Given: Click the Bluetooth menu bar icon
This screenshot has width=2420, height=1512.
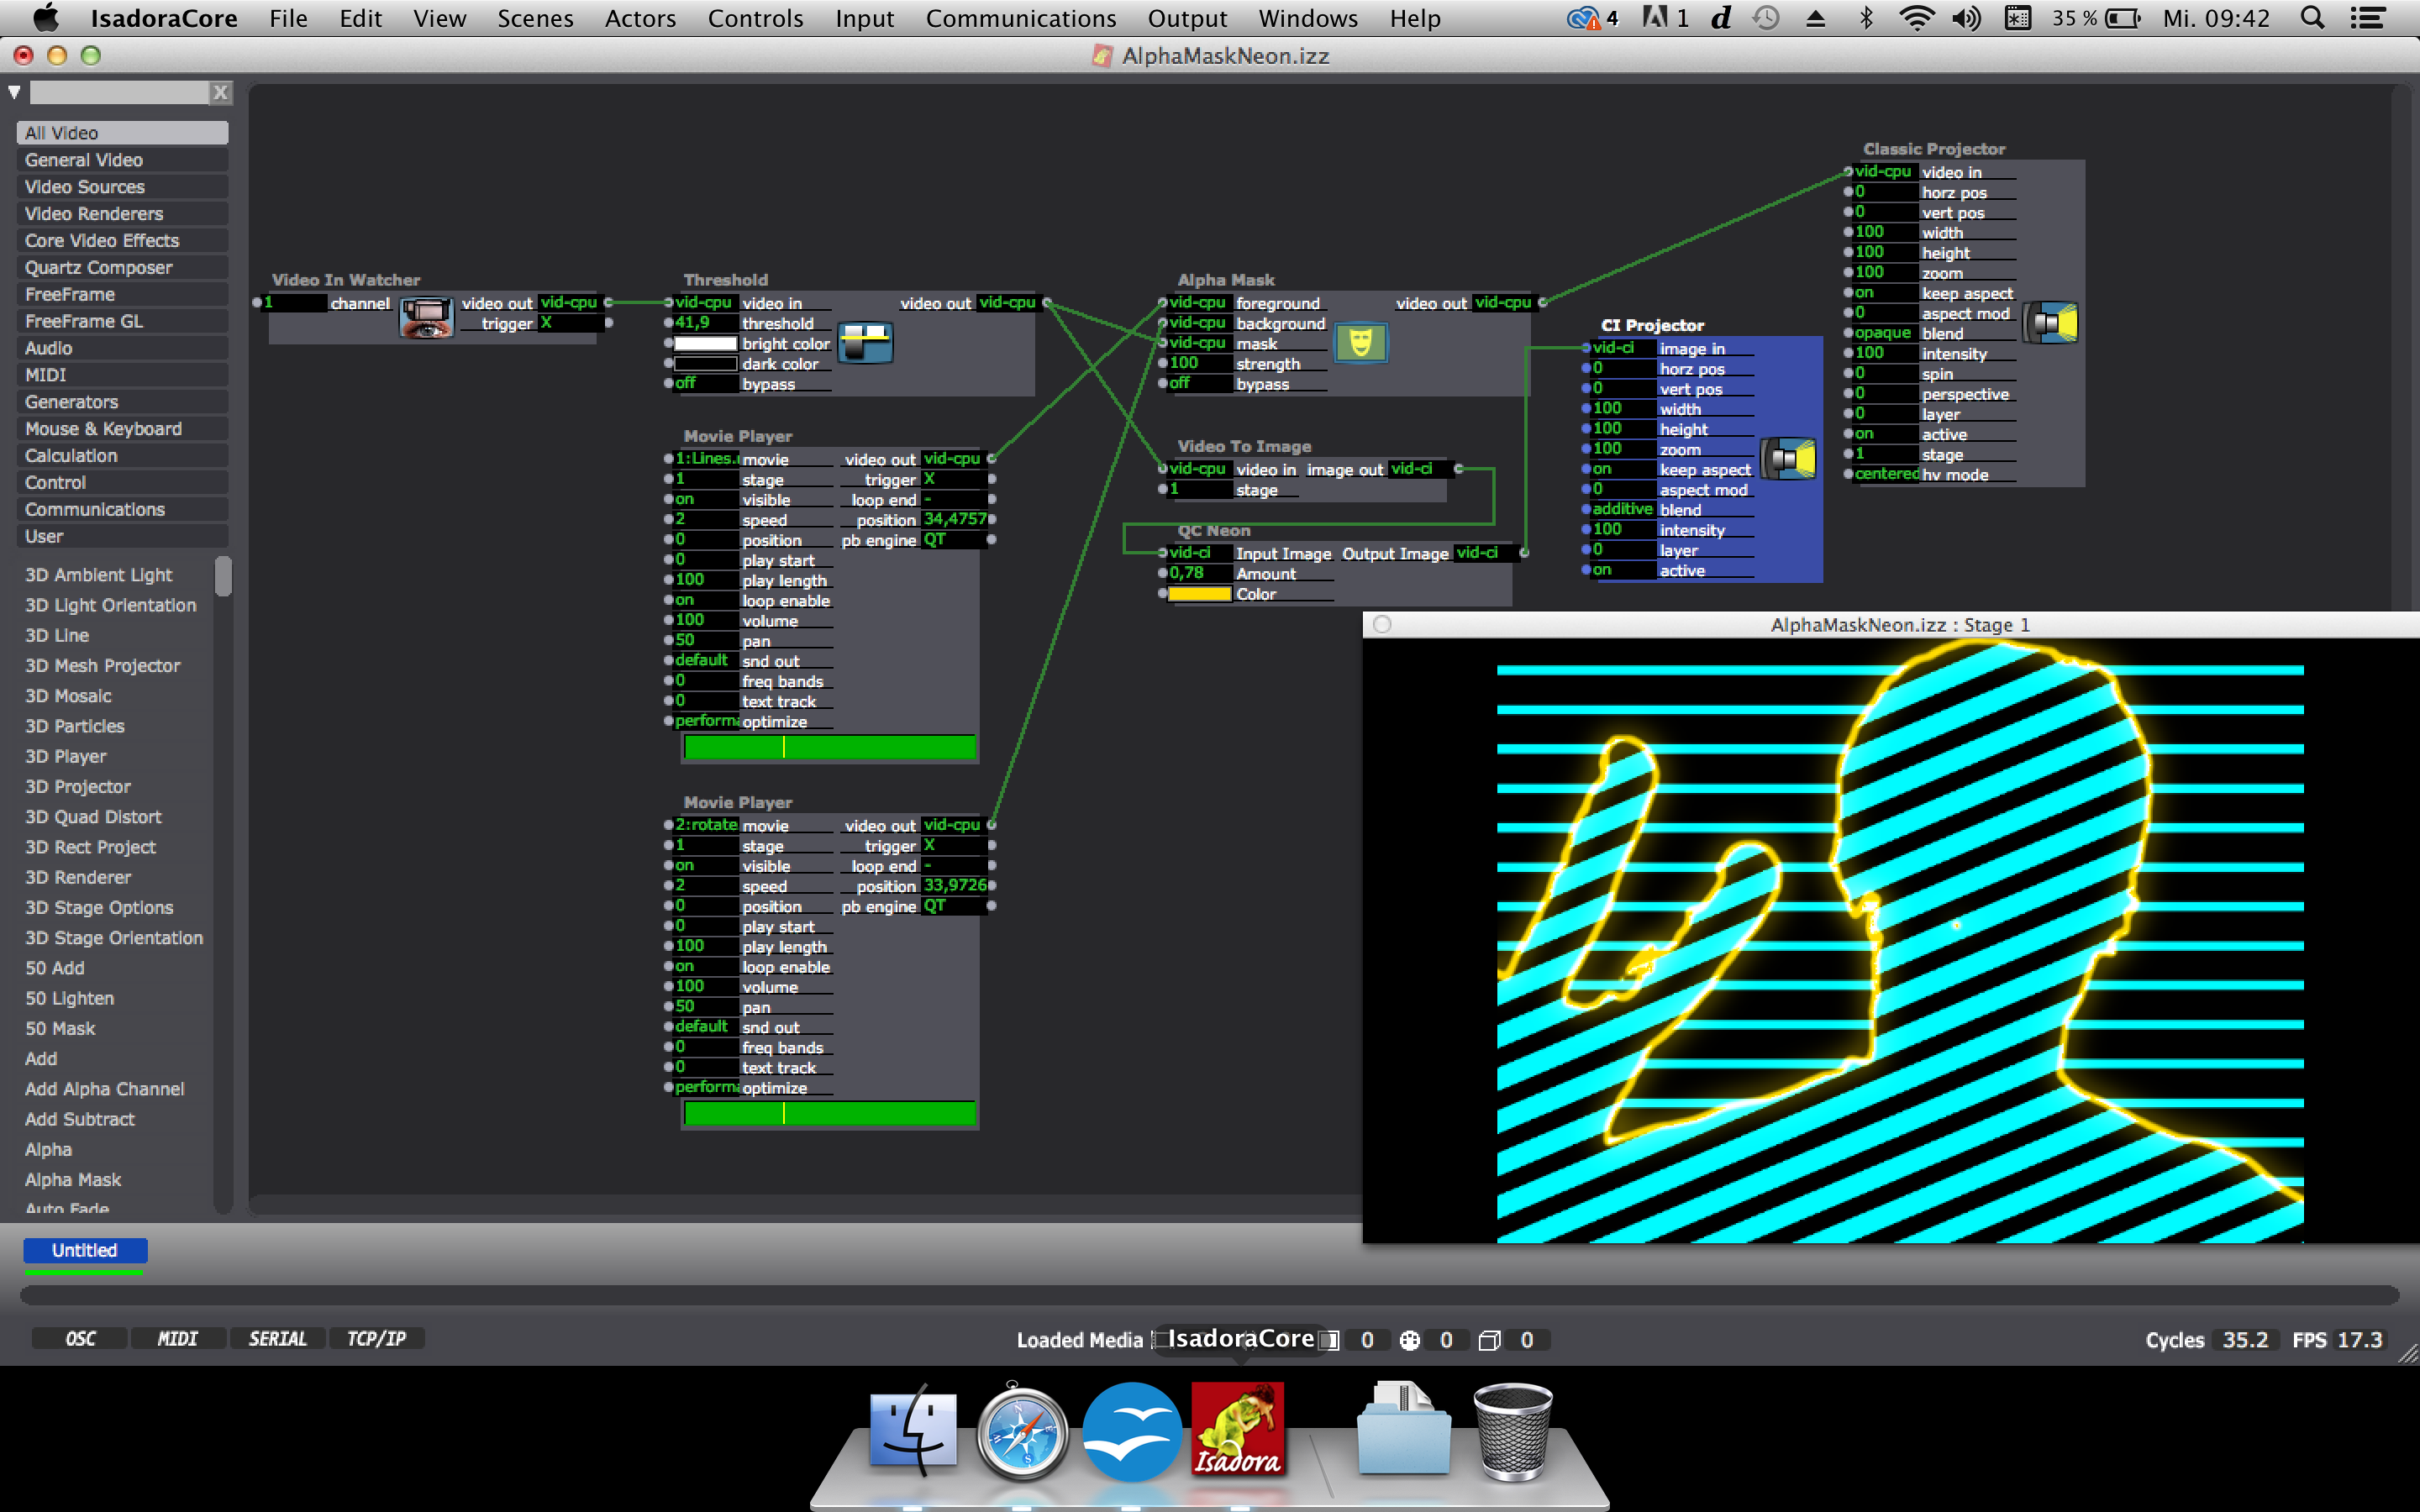Looking at the screenshot, I should tap(1865, 18).
